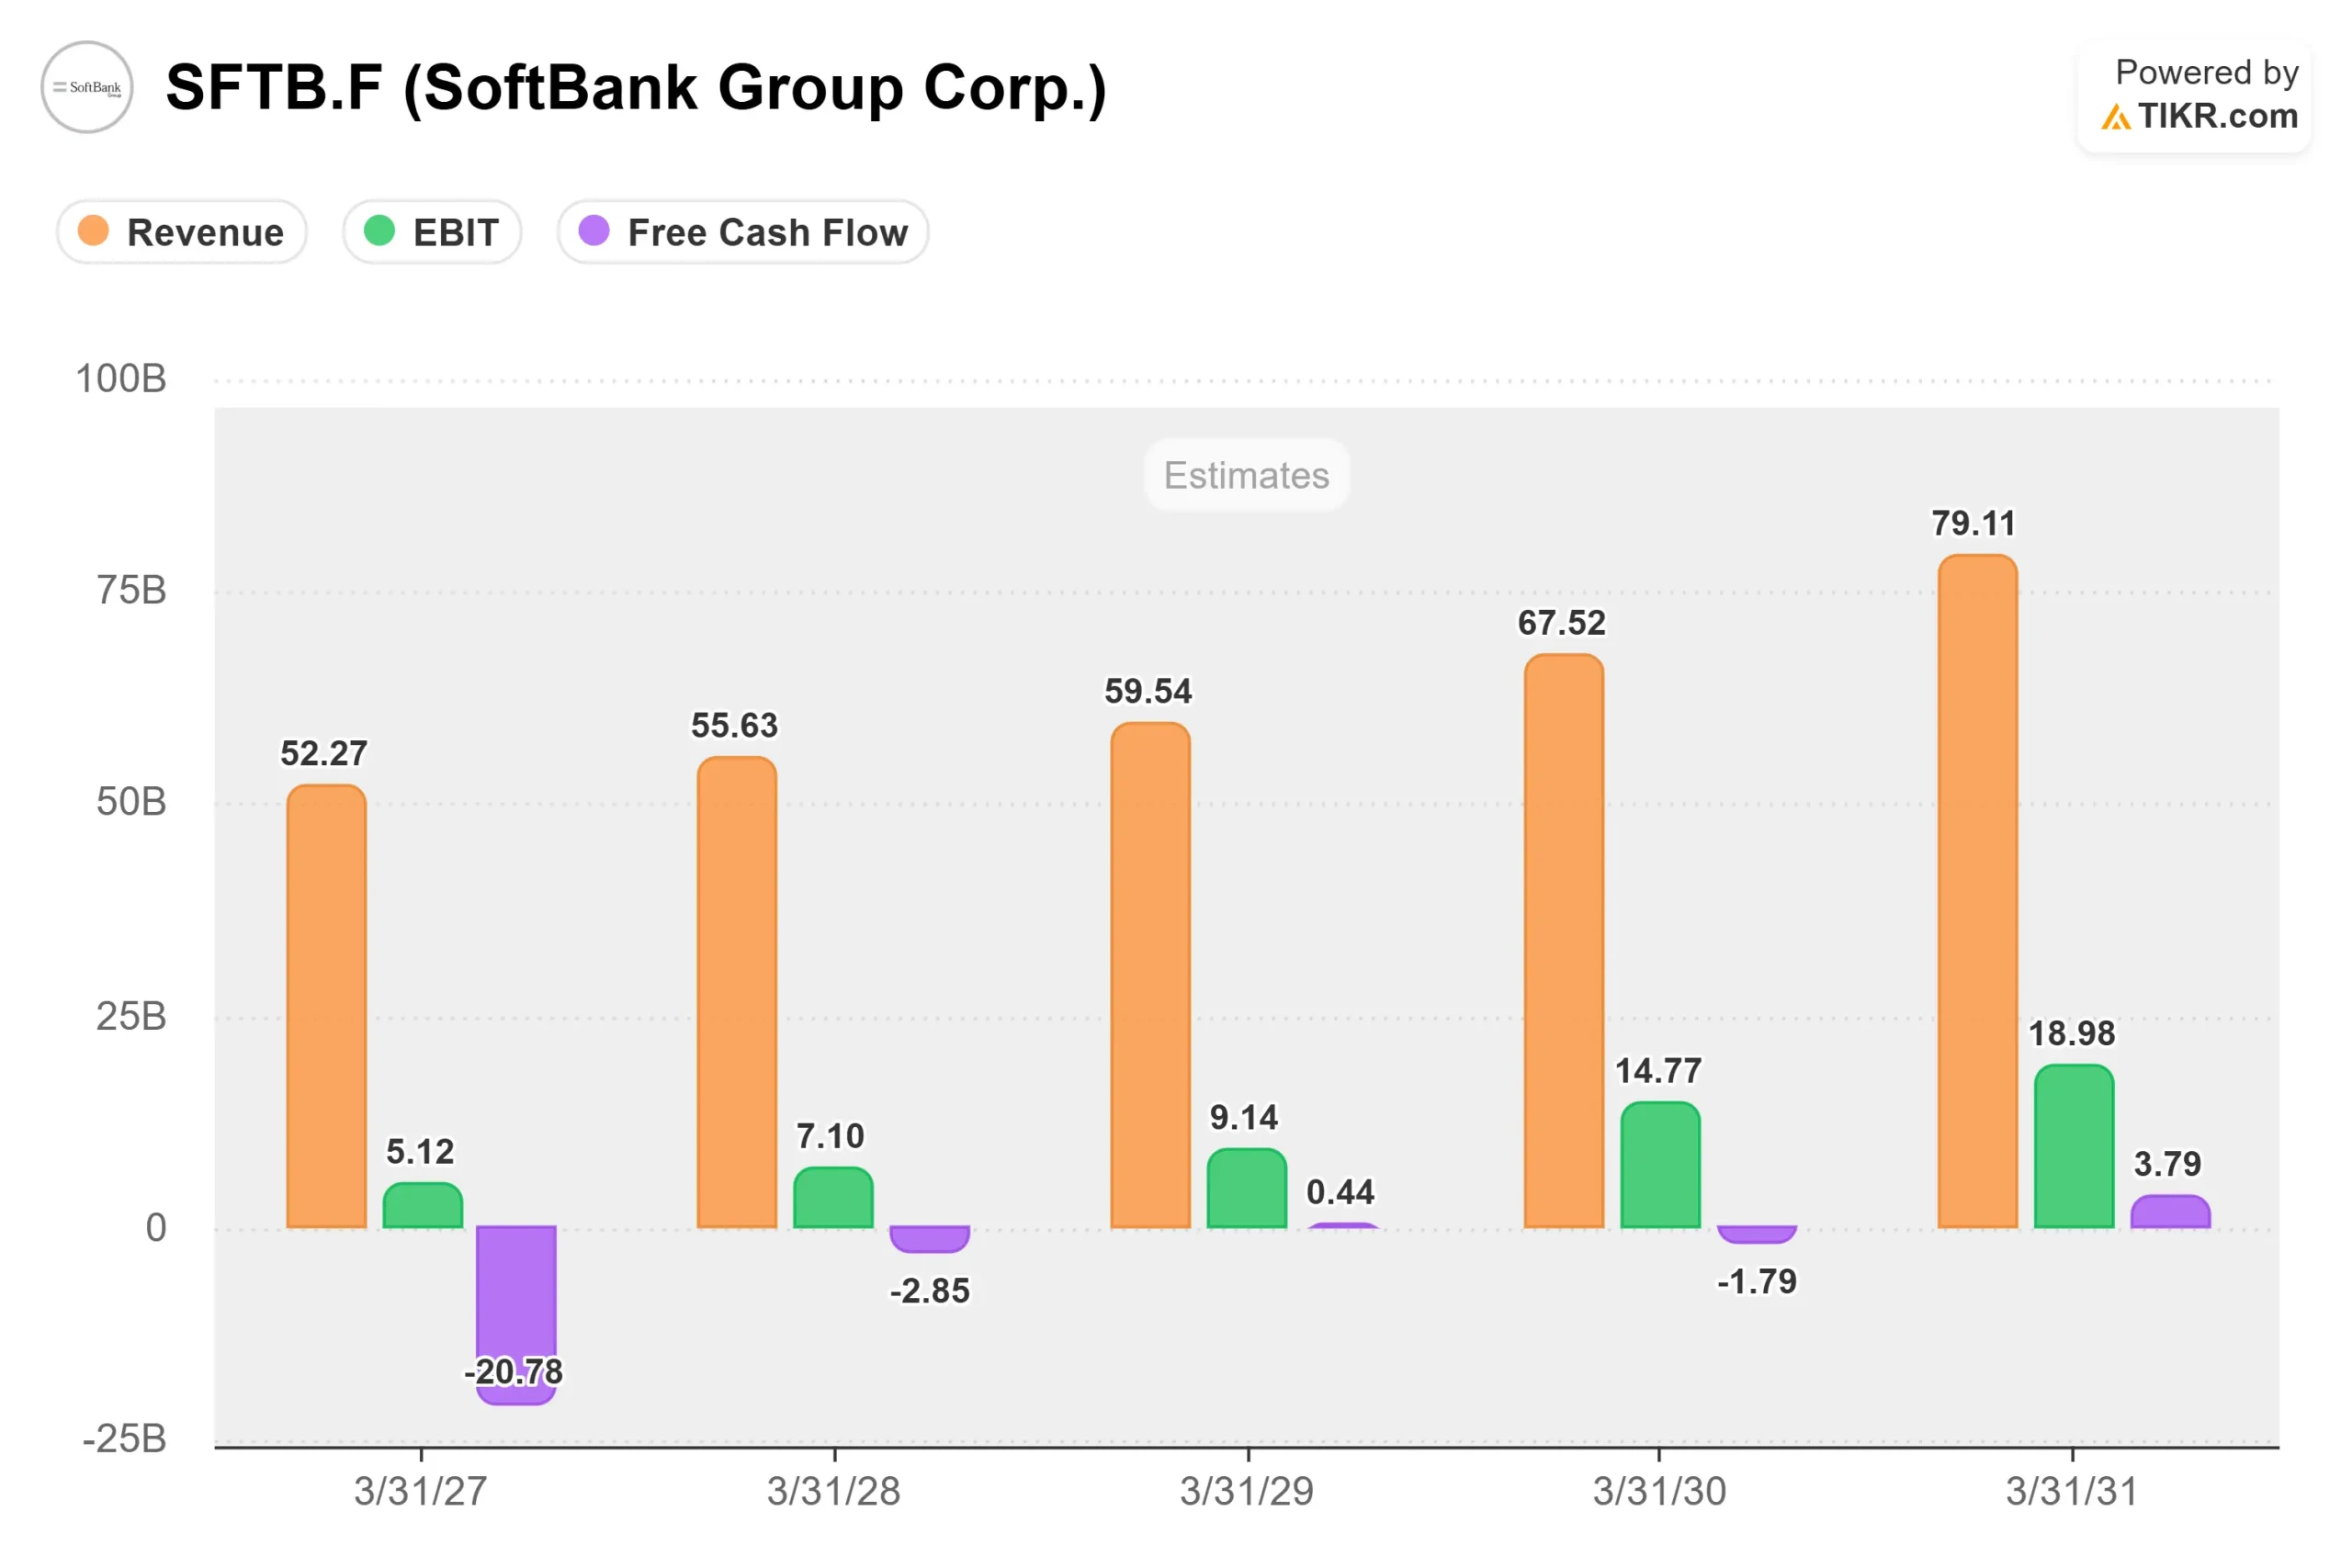Screen dimensions: 2352x1568
Task: Open the Powered by TIKR.com link
Action: [2195, 96]
